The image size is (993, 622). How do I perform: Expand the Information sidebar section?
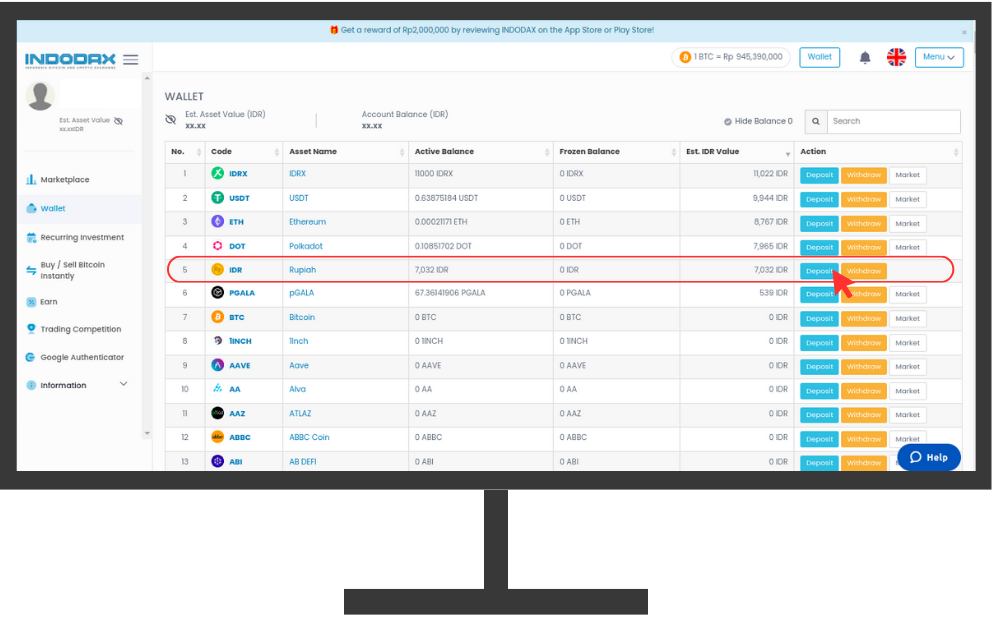click(x=124, y=385)
